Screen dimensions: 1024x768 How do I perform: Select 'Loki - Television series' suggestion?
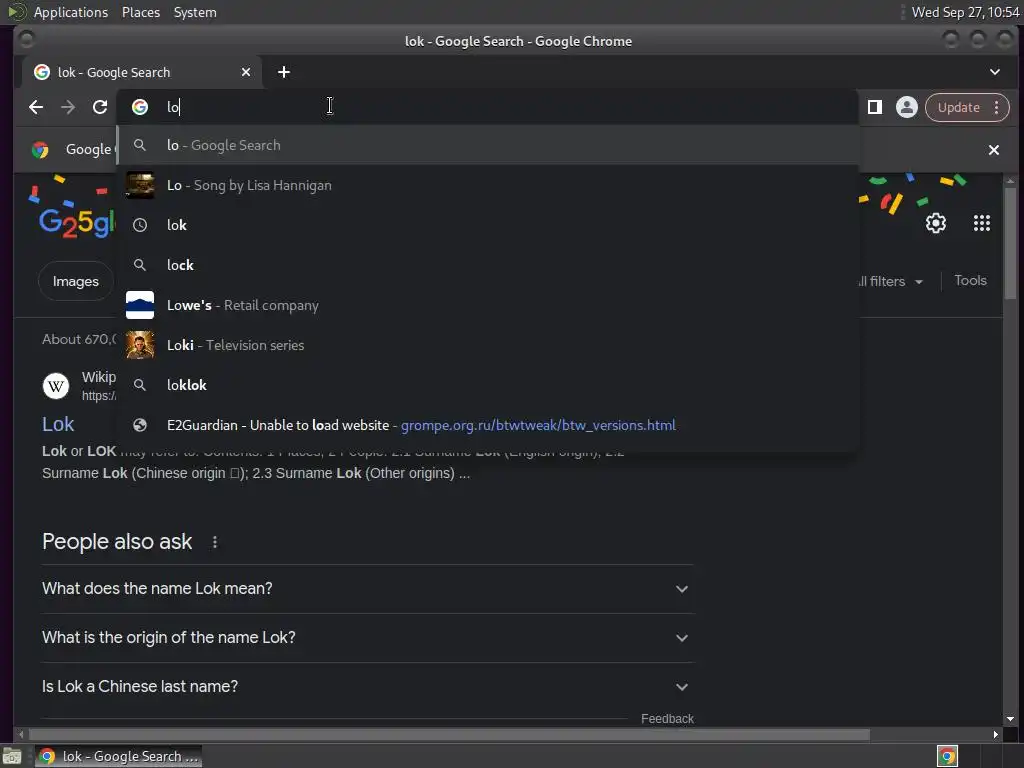coord(488,345)
